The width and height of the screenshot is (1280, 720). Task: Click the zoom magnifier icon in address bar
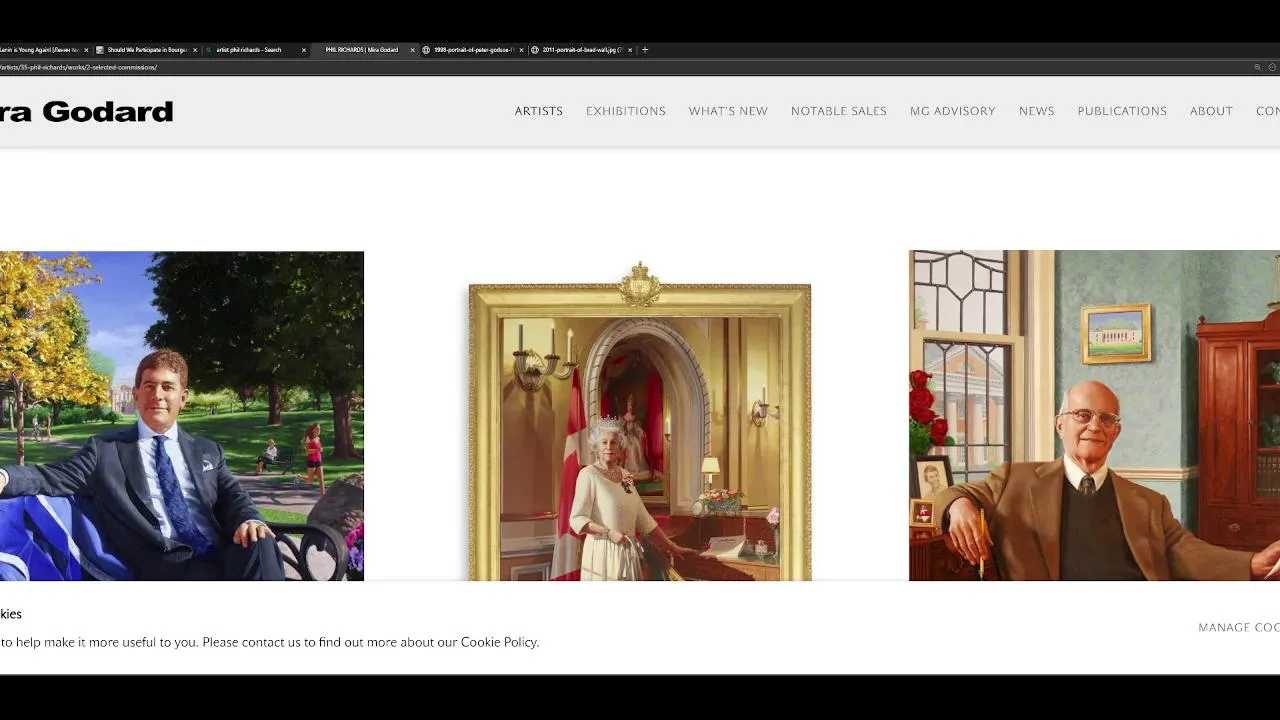1257,67
